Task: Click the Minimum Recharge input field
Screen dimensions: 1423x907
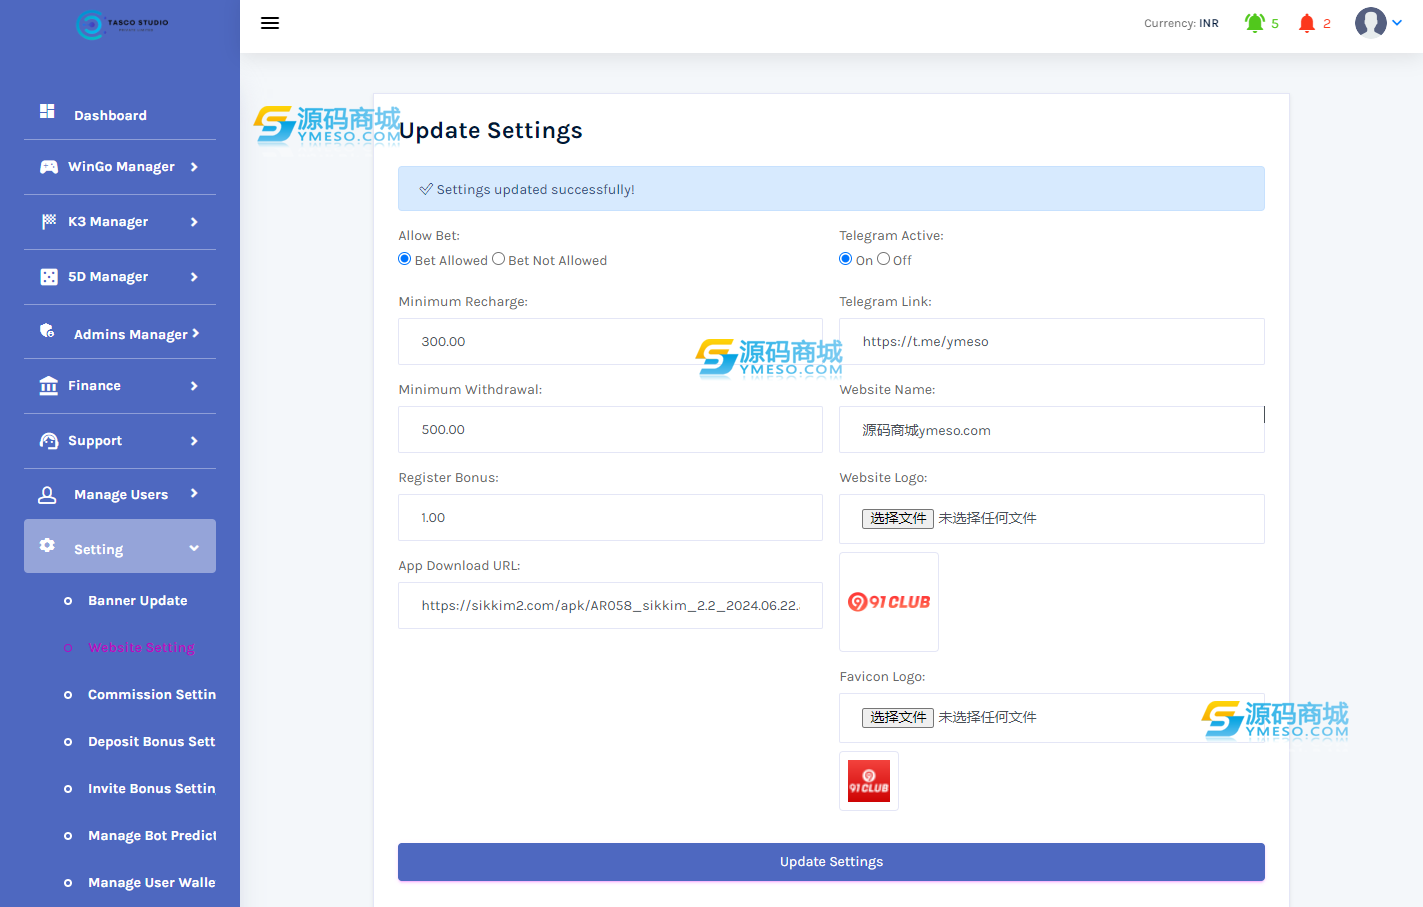Action: coord(610,342)
